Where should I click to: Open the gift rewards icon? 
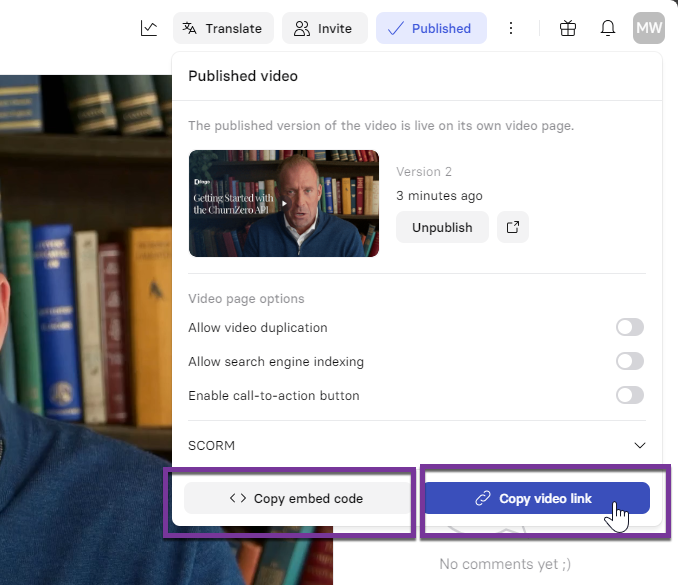(568, 29)
